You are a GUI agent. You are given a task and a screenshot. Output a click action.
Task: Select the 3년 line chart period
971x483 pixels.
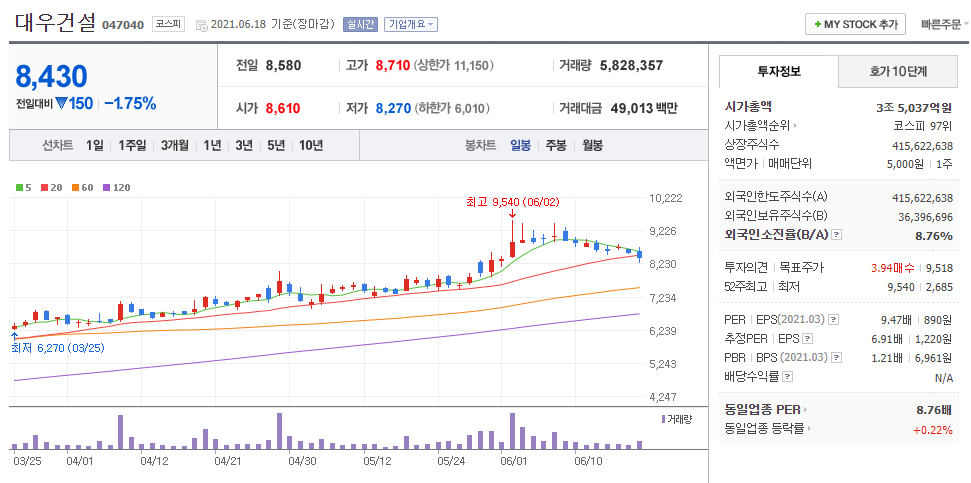(x=244, y=146)
